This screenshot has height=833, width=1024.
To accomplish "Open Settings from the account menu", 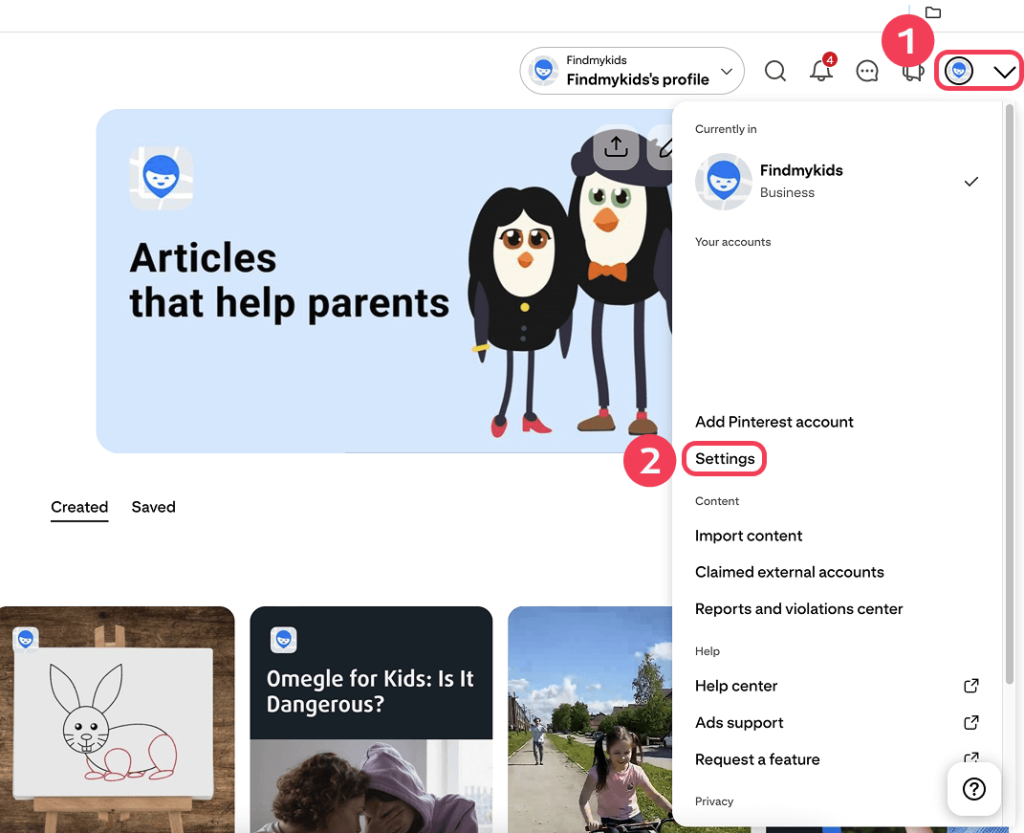I will click(724, 458).
